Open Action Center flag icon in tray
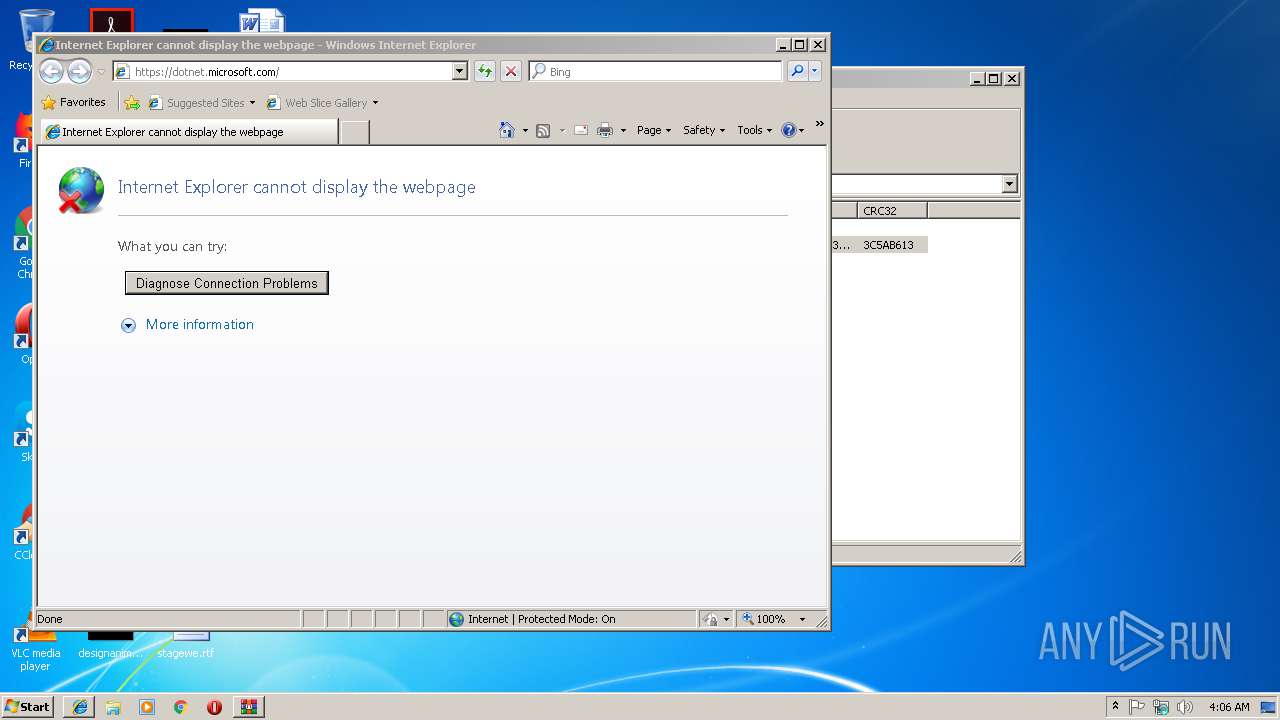This screenshot has width=1280, height=720. point(1137,707)
